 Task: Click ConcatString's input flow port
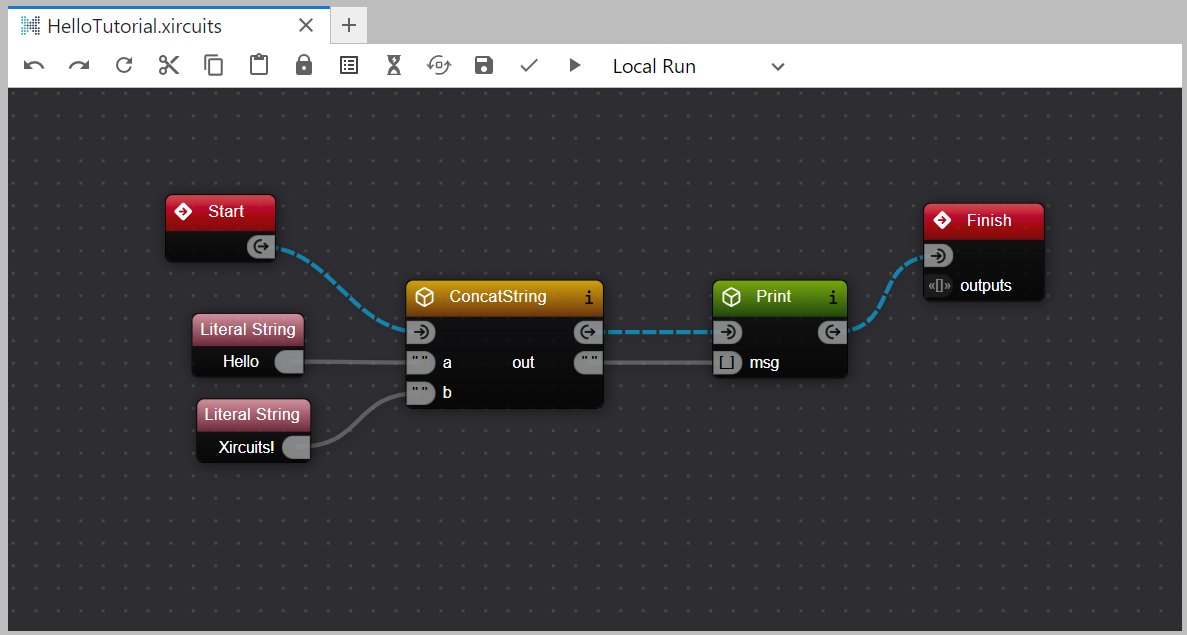point(421,332)
